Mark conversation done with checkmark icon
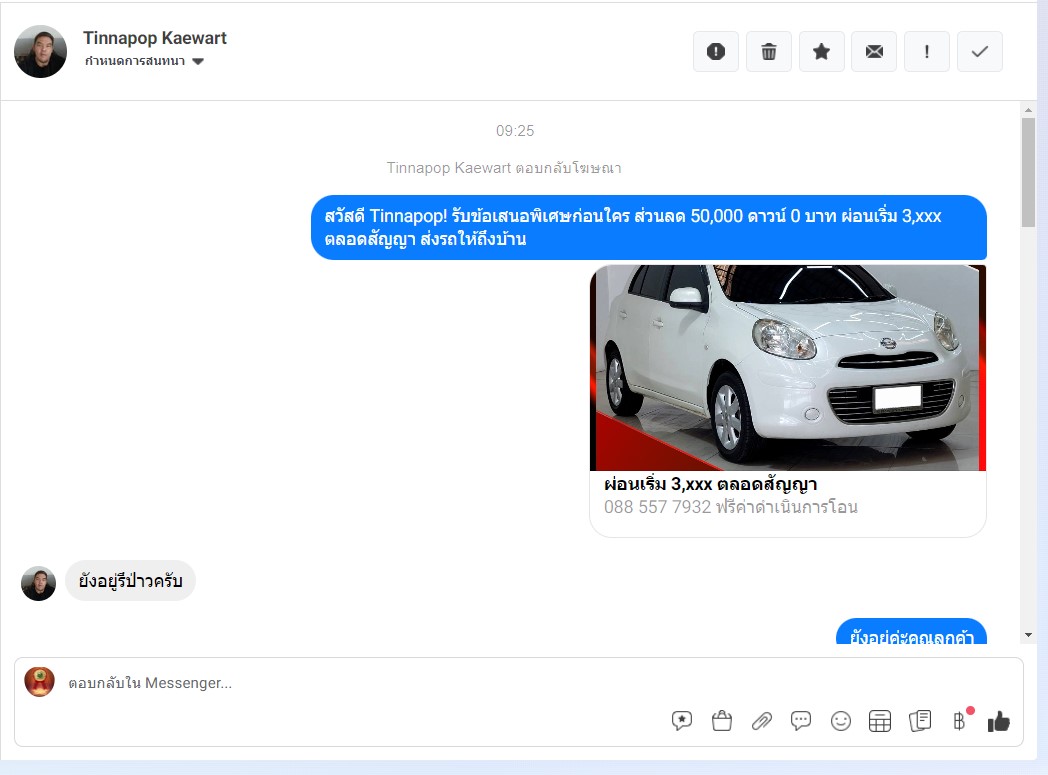This screenshot has height=775, width=1048. point(980,51)
